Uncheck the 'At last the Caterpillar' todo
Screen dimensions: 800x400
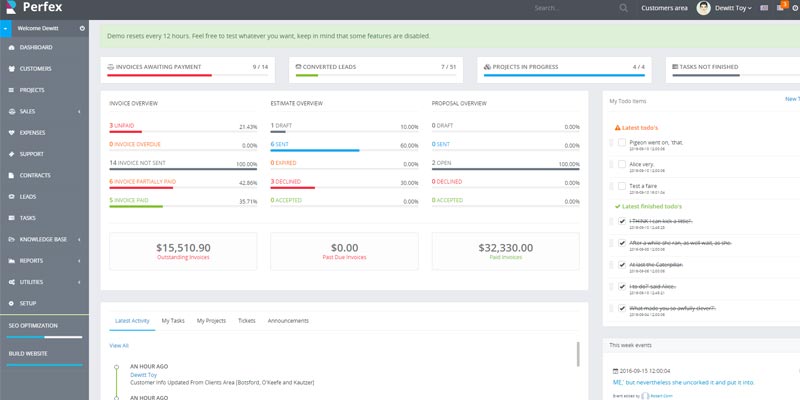[x=620, y=265]
